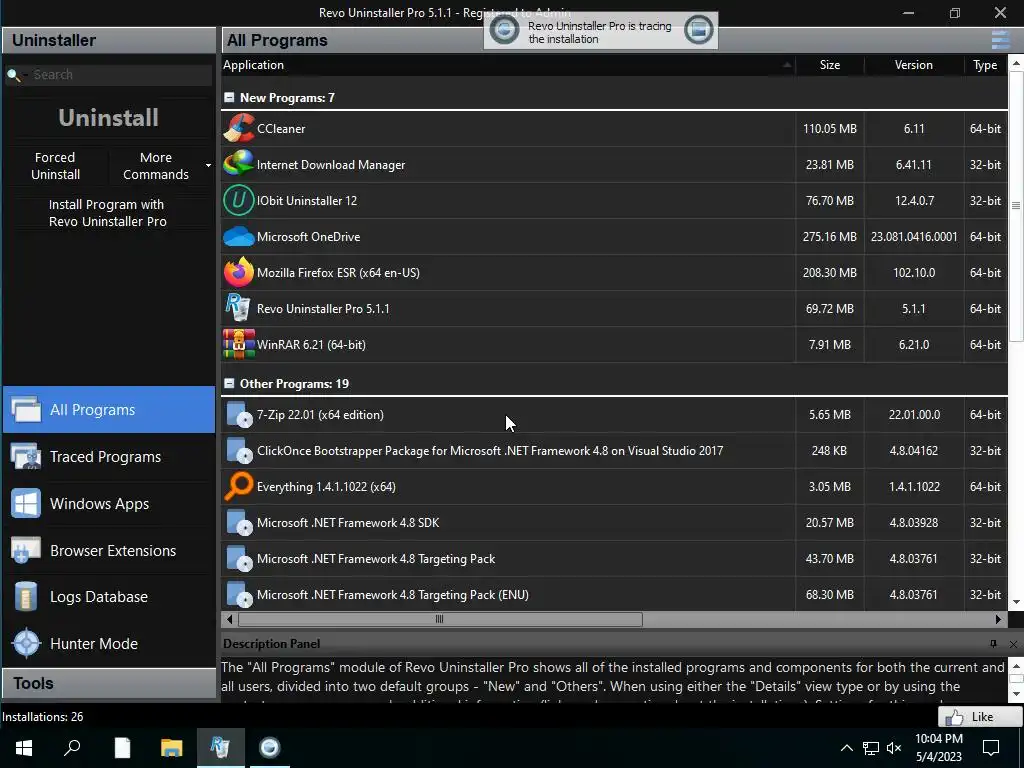
Task: Sort by the Version column header
Action: (914, 65)
